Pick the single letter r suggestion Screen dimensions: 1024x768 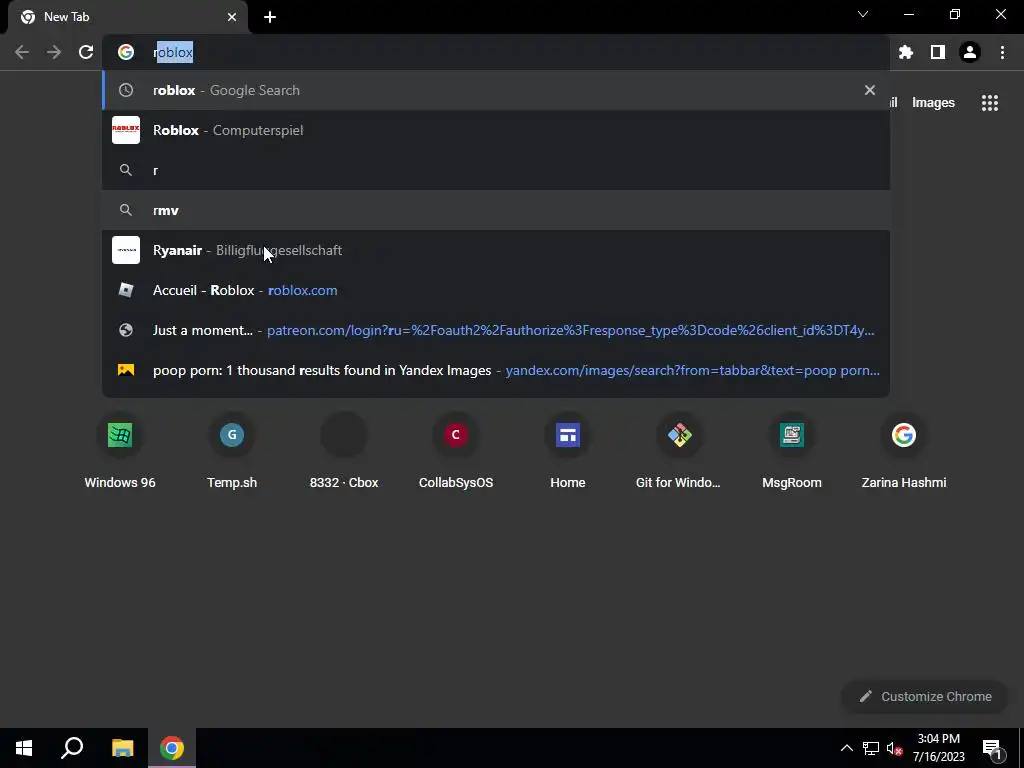pyautogui.click(x=496, y=170)
